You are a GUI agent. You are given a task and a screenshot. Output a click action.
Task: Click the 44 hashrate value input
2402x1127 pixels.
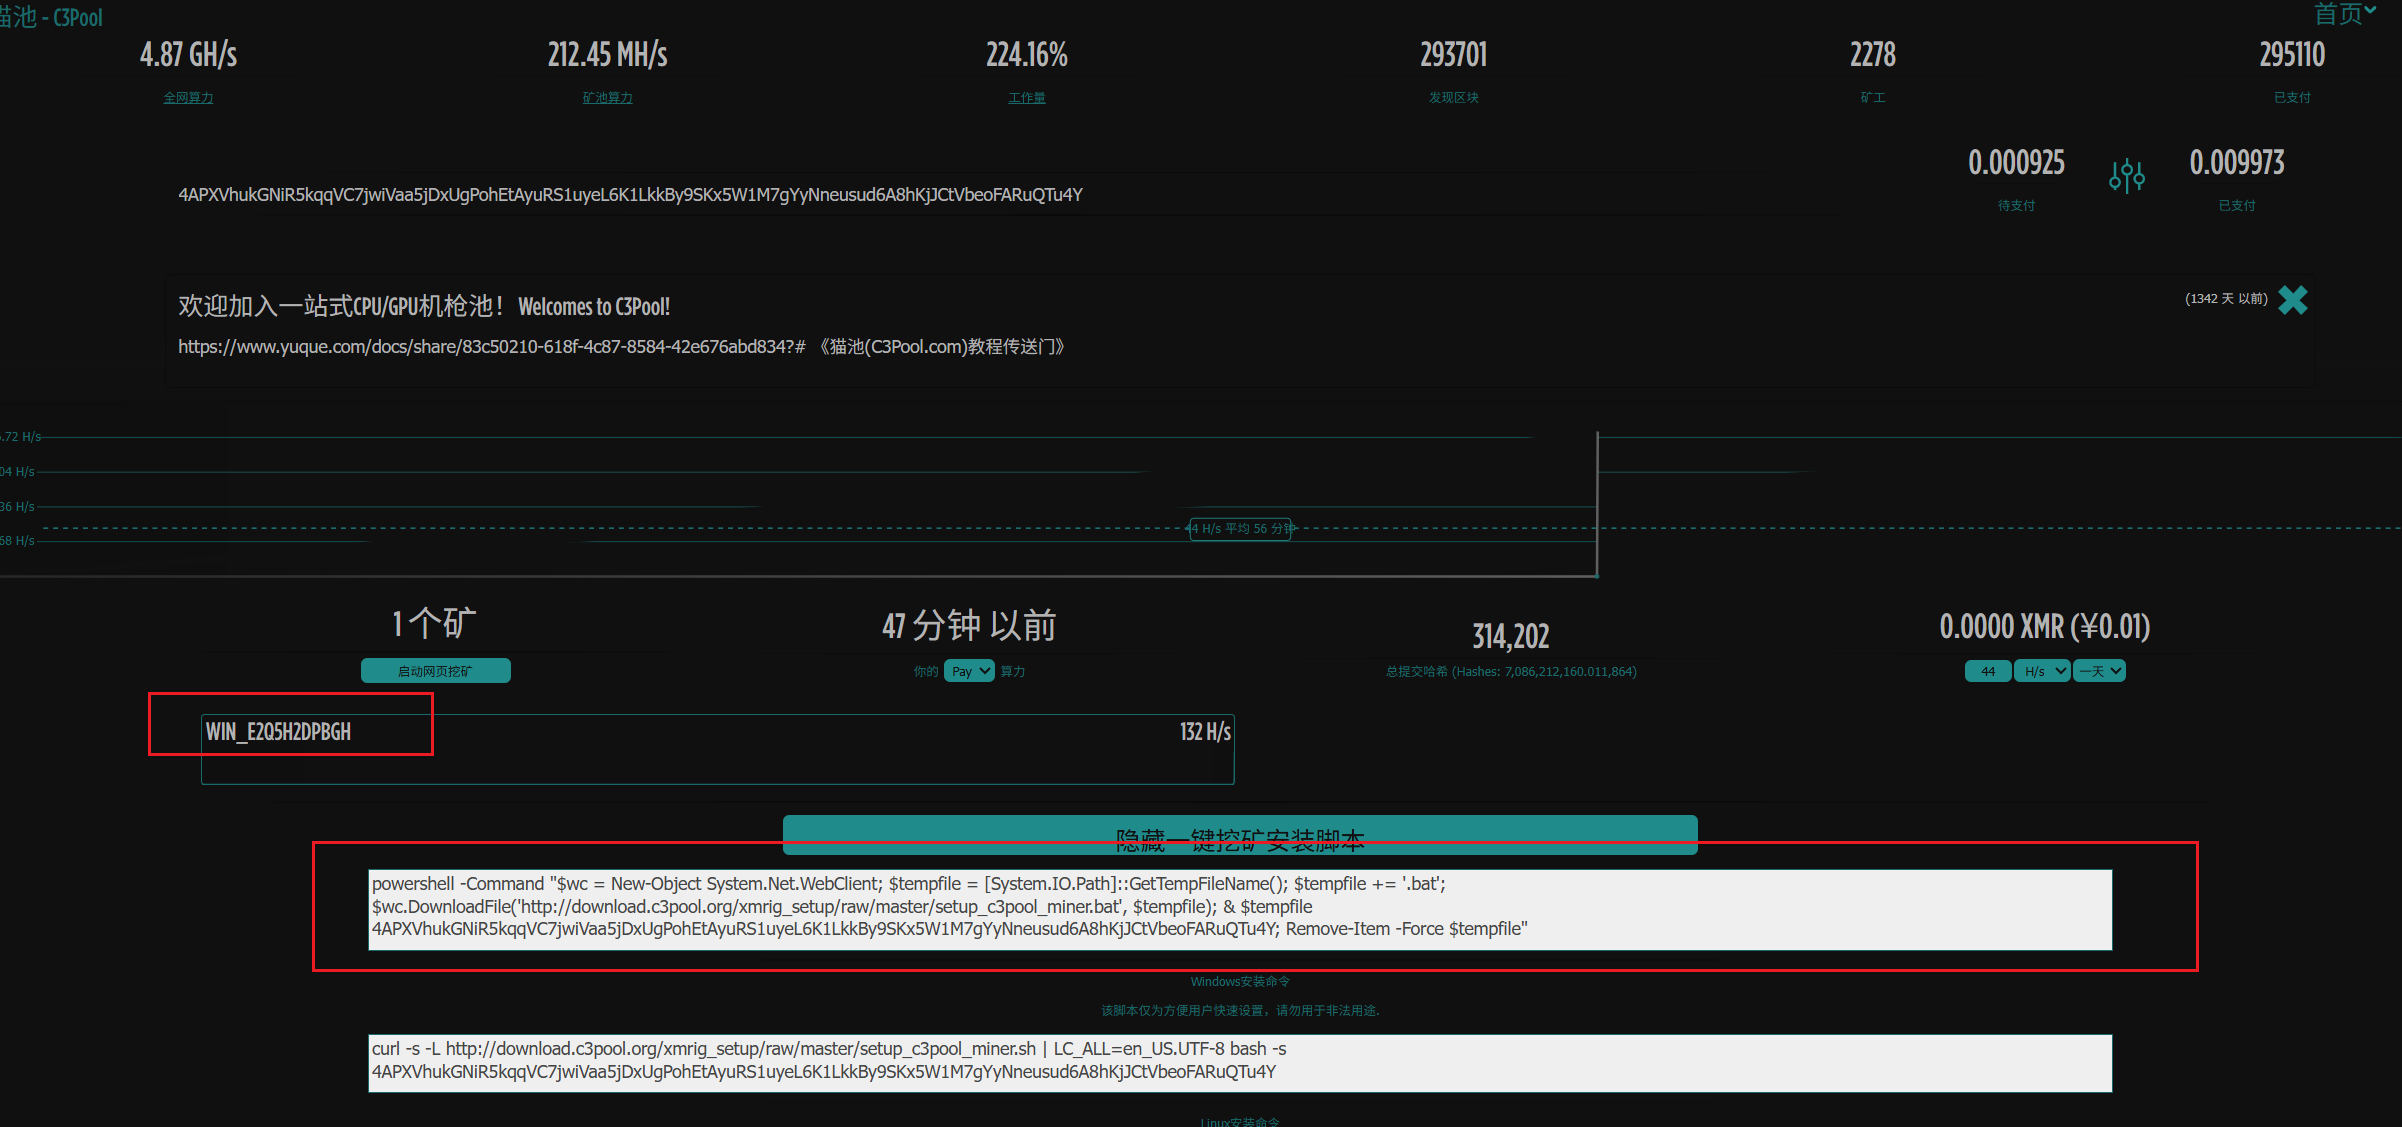pyautogui.click(x=1988, y=671)
